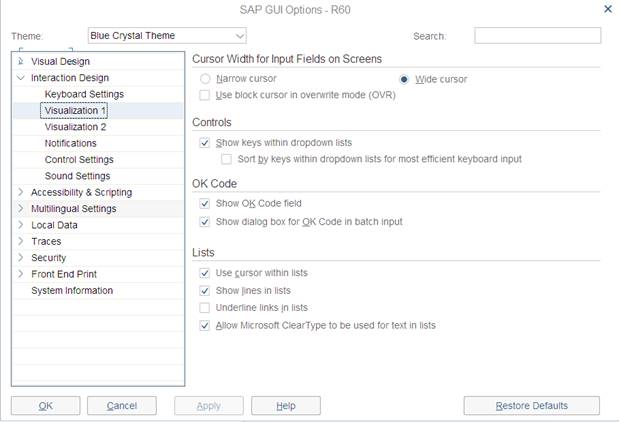Close the SAP GUI Options dialog
Image resolution: width=619 pixels, height=422 pixels.
coord(608,9)
